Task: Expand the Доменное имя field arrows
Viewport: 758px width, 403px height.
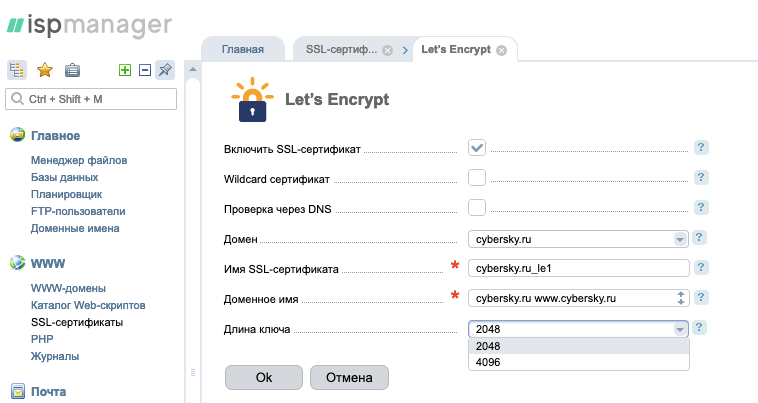Action: (680, 298)
